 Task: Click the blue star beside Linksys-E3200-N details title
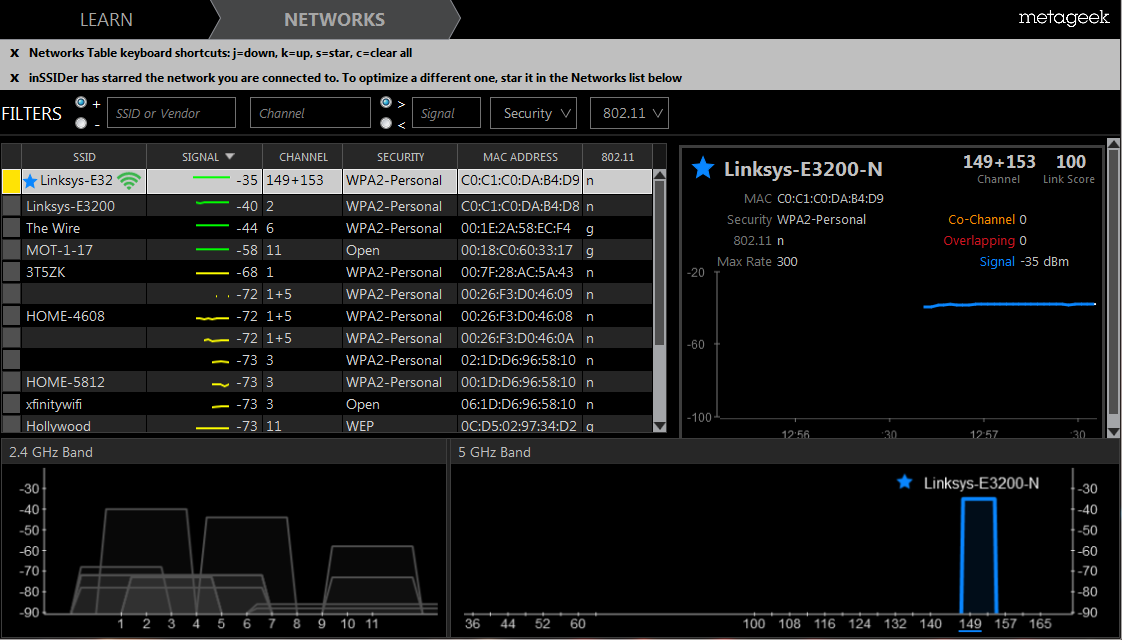coord(703,169)
